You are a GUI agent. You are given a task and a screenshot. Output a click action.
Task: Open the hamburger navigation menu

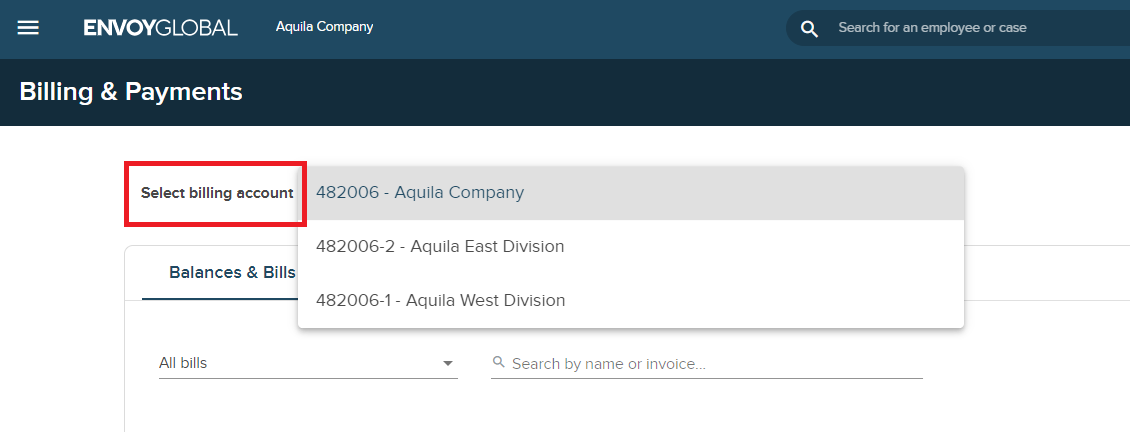(28, 28)
